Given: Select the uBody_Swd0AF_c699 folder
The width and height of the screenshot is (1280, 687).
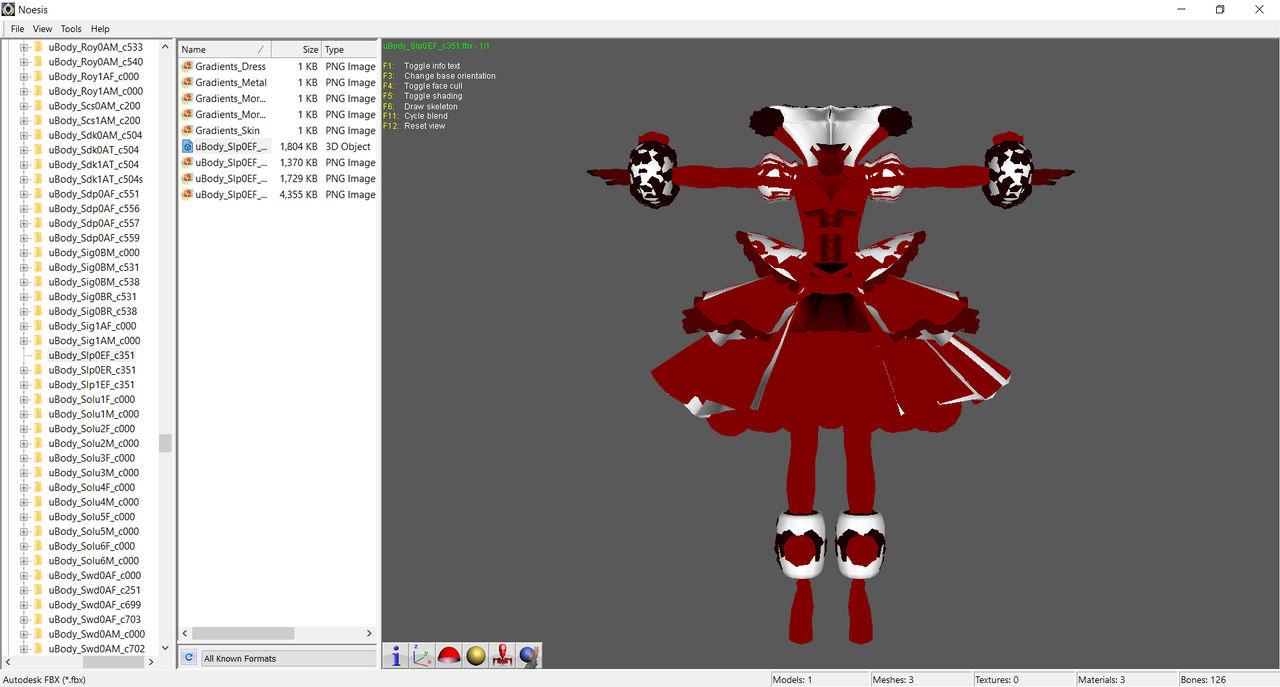Looking at the screenshot, I should point(94,605).
